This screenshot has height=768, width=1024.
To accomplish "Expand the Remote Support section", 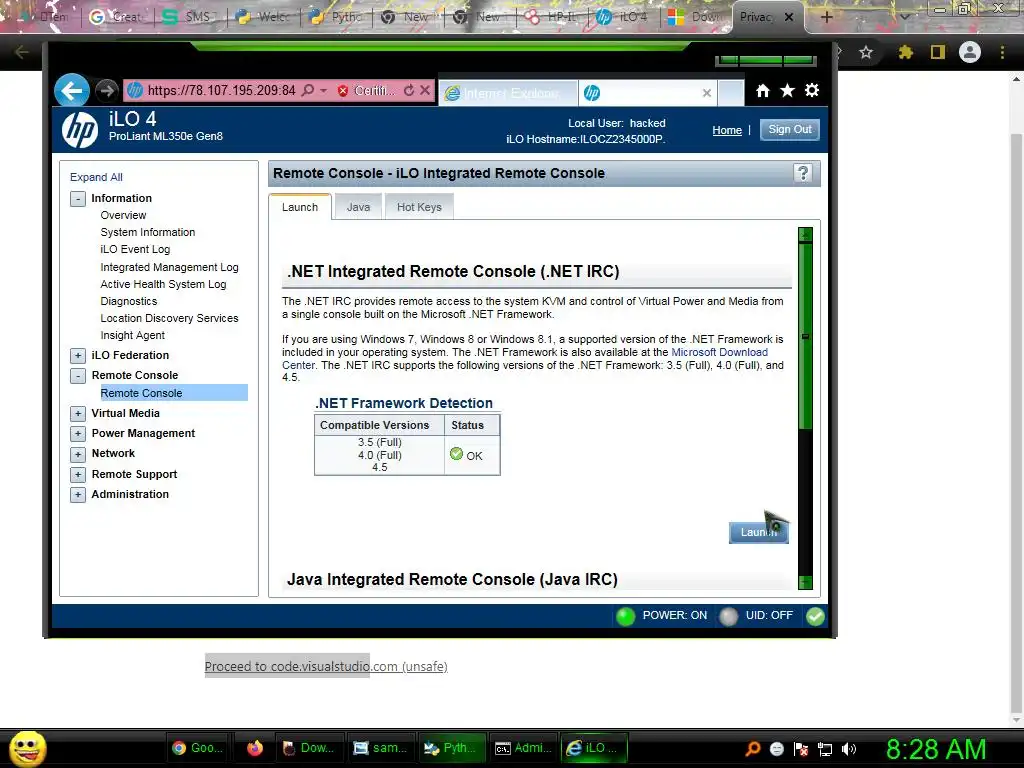I will click(78, 475).
